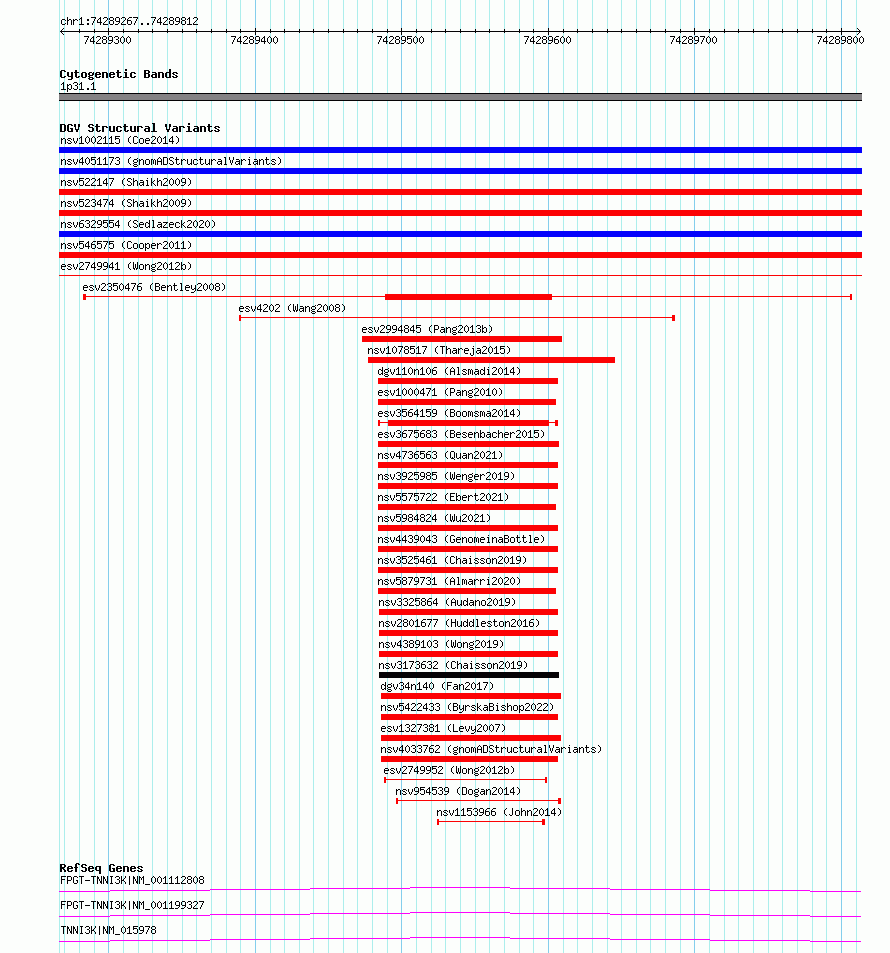Click the 74289700 ruler position label

coord(693,40)
